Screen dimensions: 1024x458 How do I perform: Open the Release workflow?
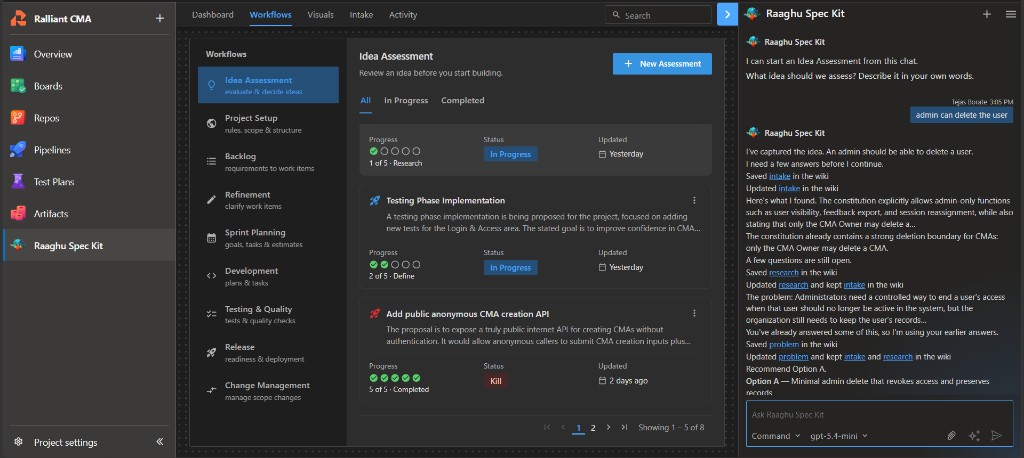(268, 352)
